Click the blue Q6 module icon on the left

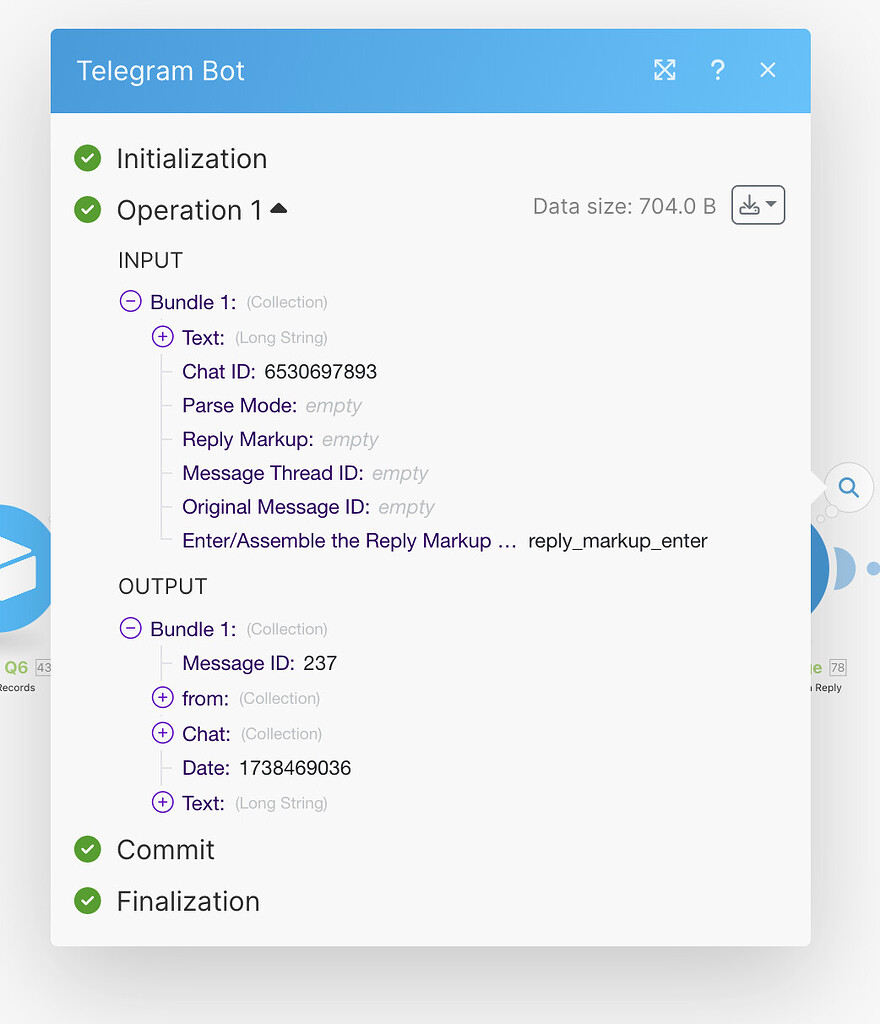click(18, 570)
